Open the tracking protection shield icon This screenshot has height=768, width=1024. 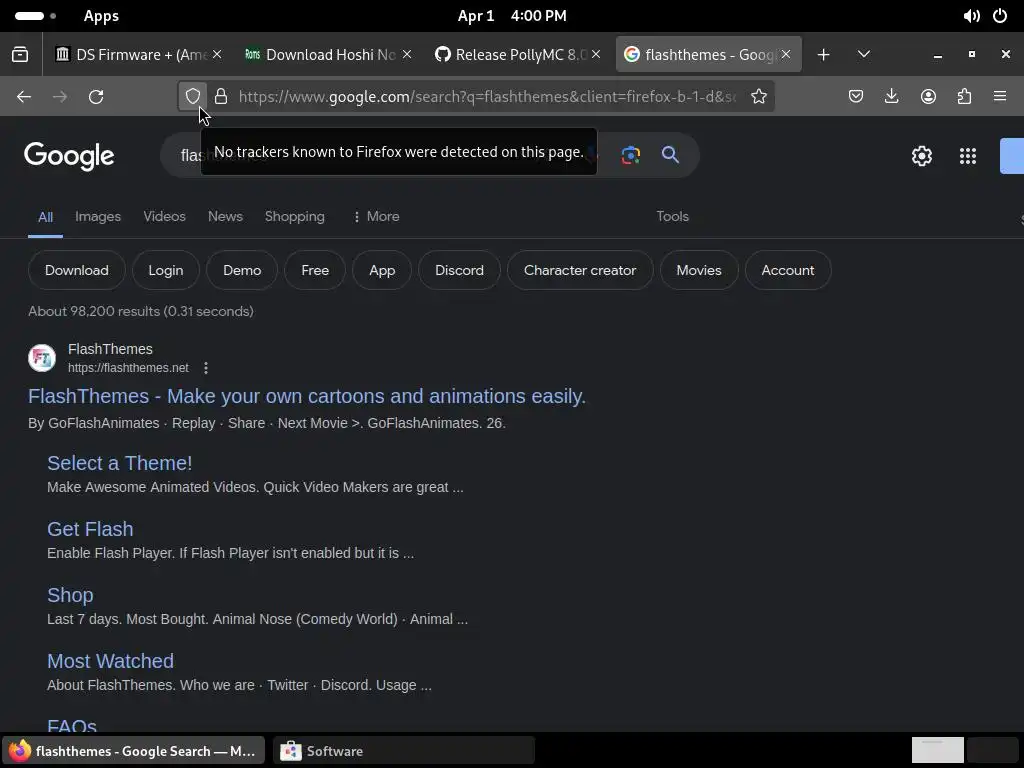coord(193,97)
